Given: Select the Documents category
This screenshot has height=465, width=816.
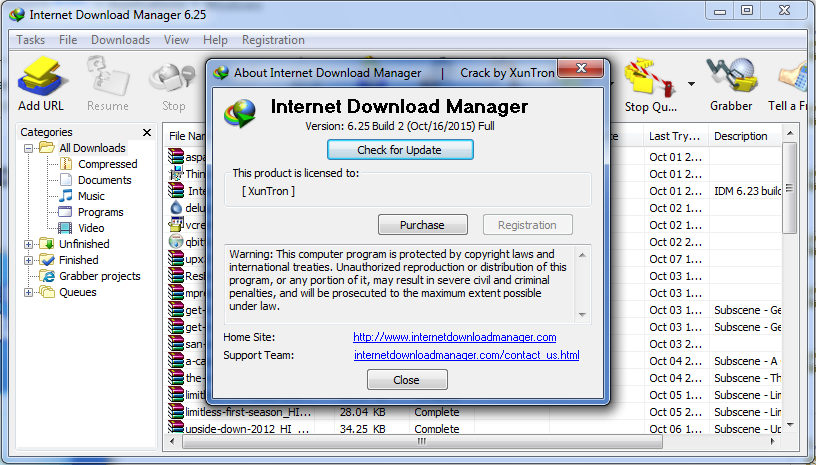Looking at the screenshot, I should [x=104, y=180].
